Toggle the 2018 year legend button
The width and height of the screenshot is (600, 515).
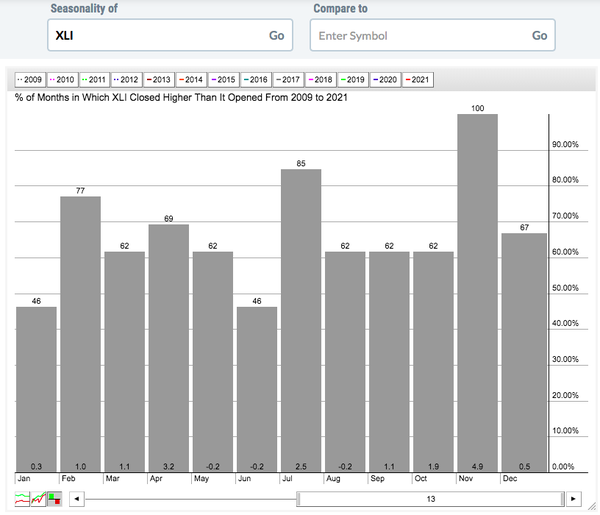(320, 79)
